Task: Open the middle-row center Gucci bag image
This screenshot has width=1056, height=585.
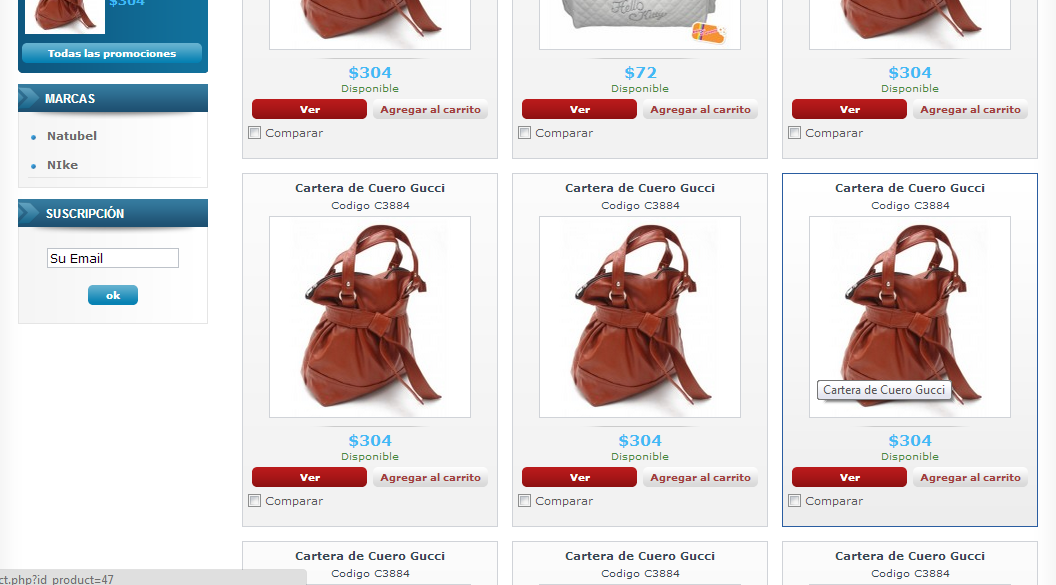Action: click(640, 317)
